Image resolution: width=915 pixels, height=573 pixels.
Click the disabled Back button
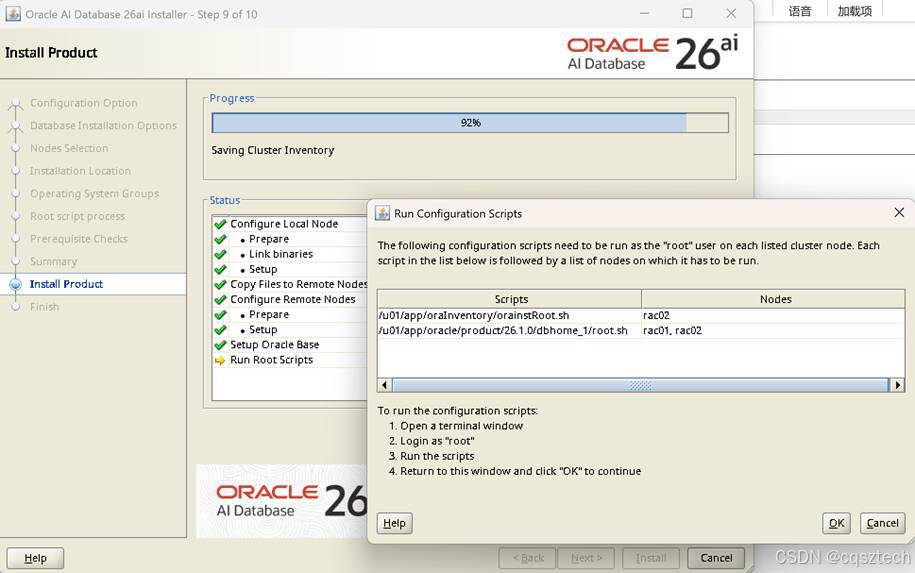point(528,558)
